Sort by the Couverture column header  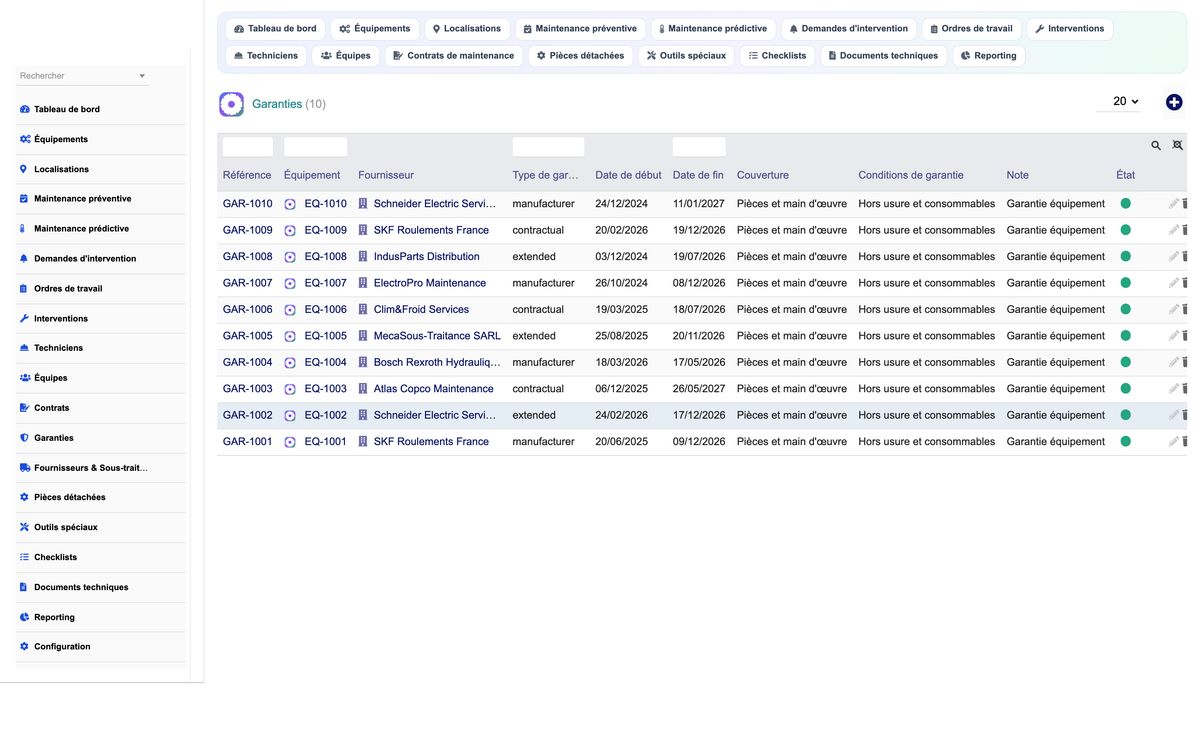[763, 175]
